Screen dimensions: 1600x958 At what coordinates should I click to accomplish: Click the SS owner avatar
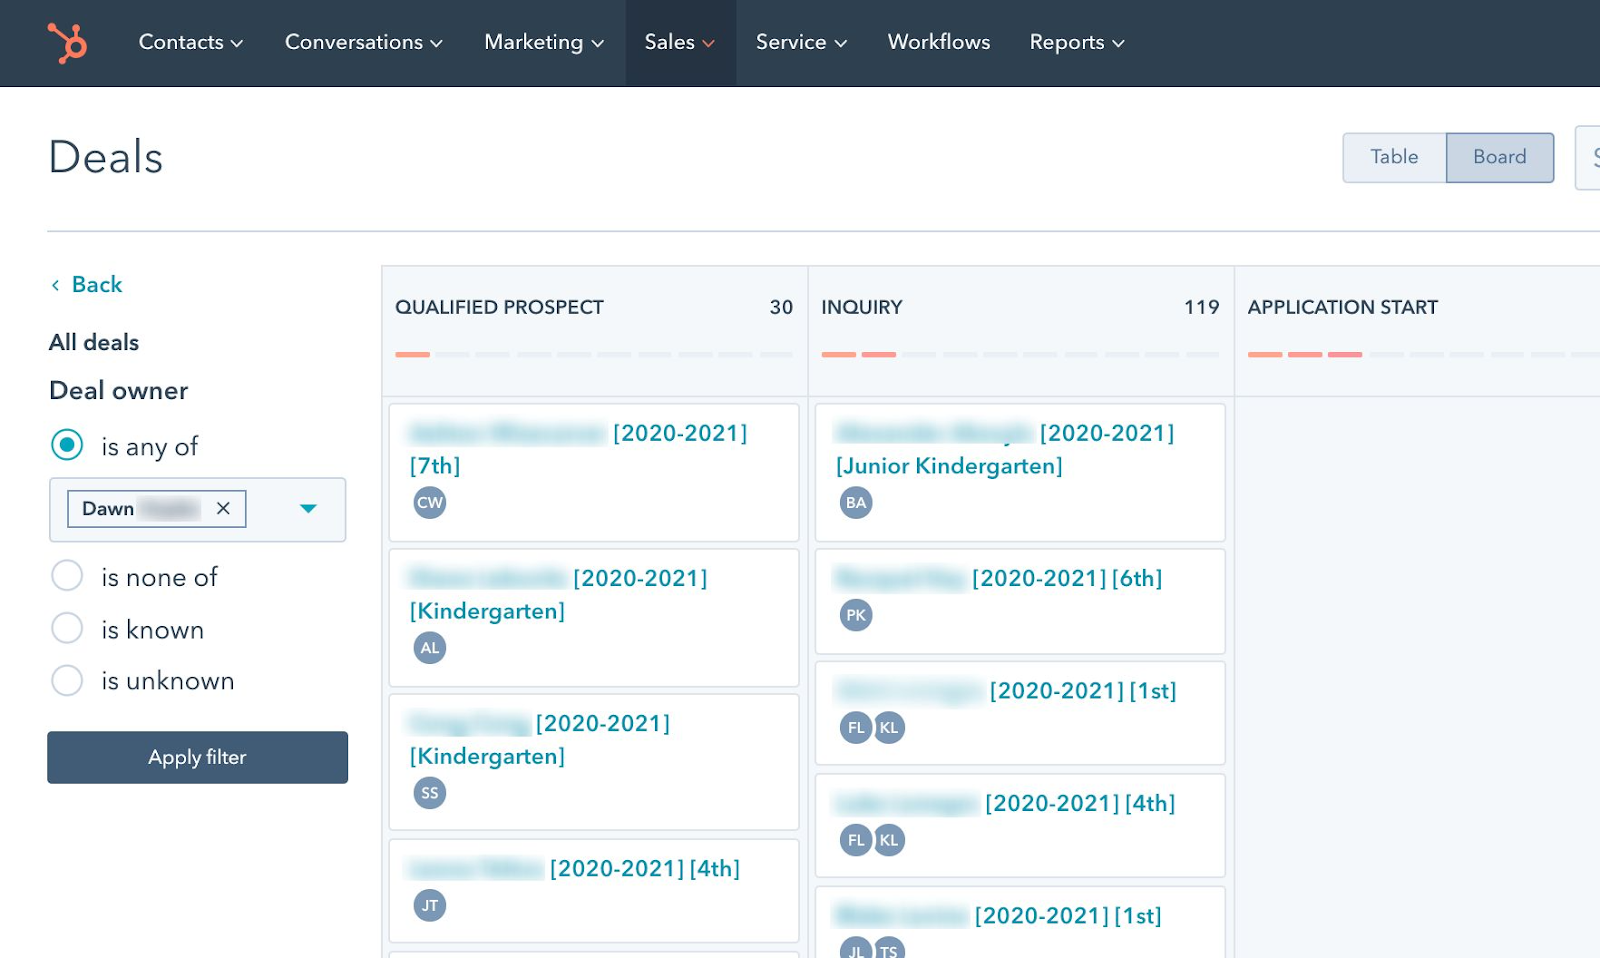[x=430, y=792]
